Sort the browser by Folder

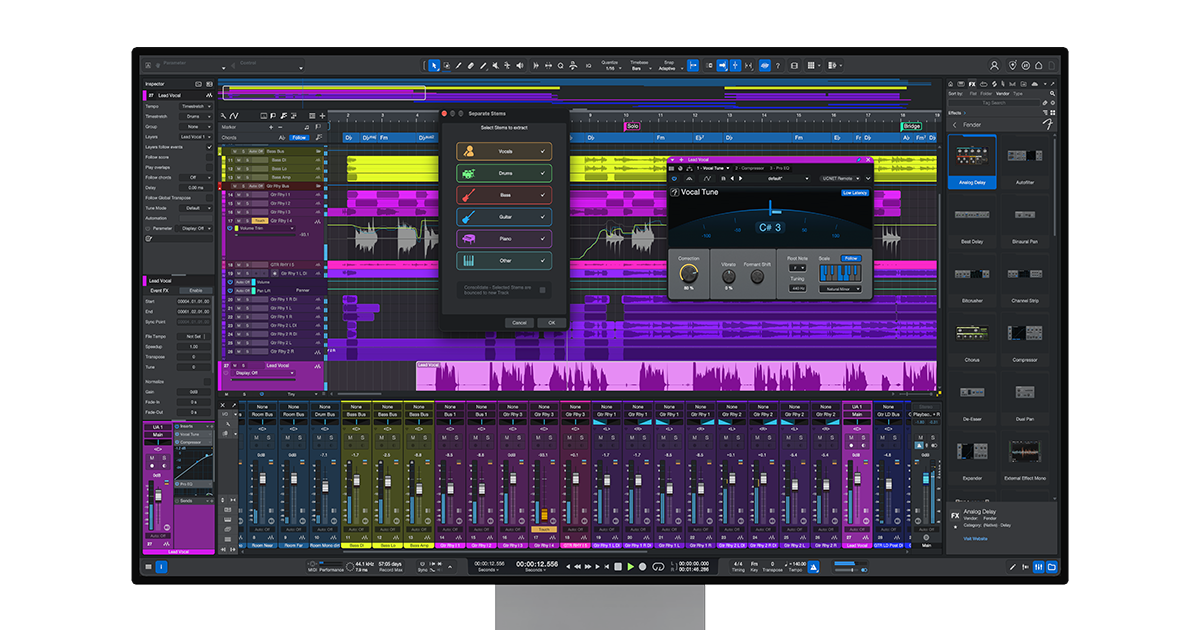986,93
